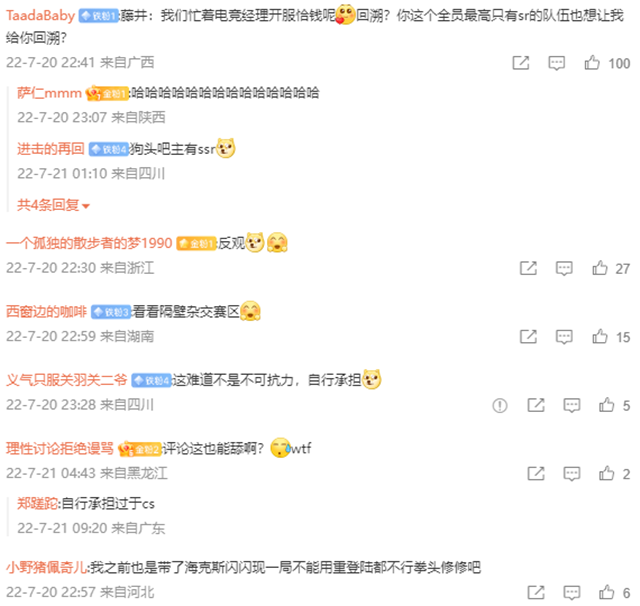Open reply box for 西窗边的咖啡 comment
This screenshot has width=640, height=606.
click(x=564, y=337)
